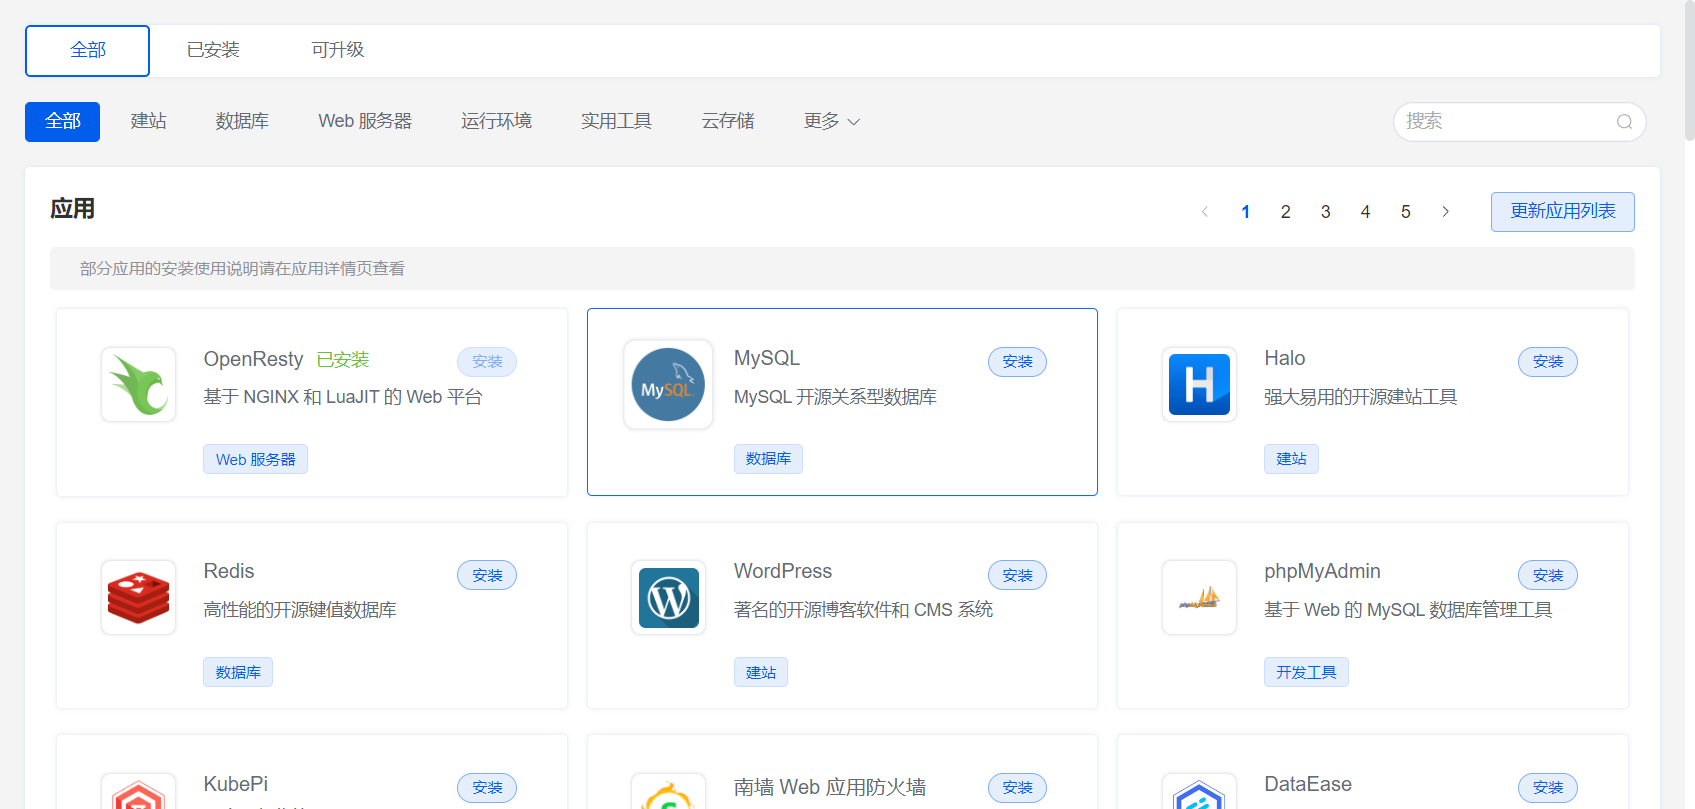Install KubePi with its 安装 button
This screenshot has width=1695, height=809.
point(487,788)
